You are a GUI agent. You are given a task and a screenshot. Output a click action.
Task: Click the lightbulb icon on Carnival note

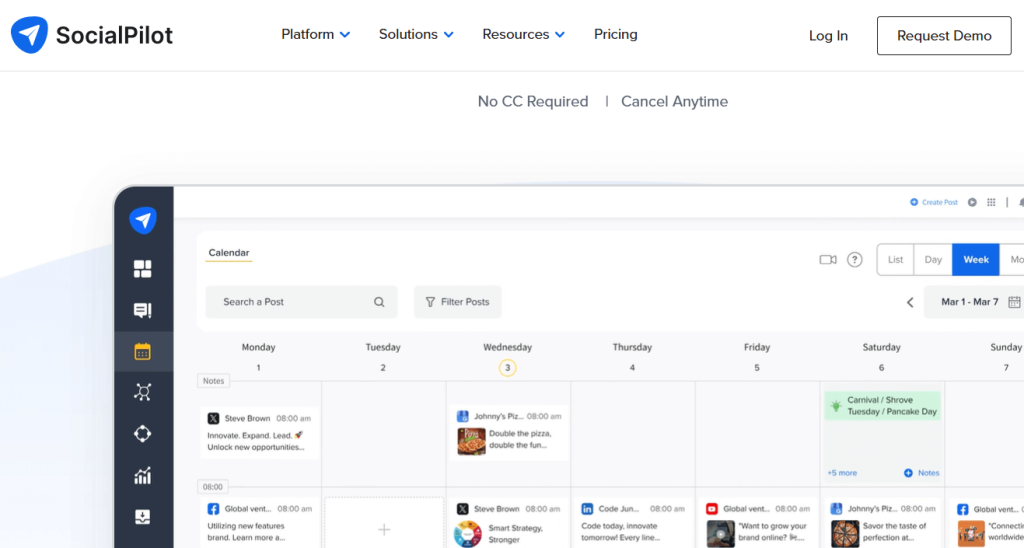click(x=835, y=406)
